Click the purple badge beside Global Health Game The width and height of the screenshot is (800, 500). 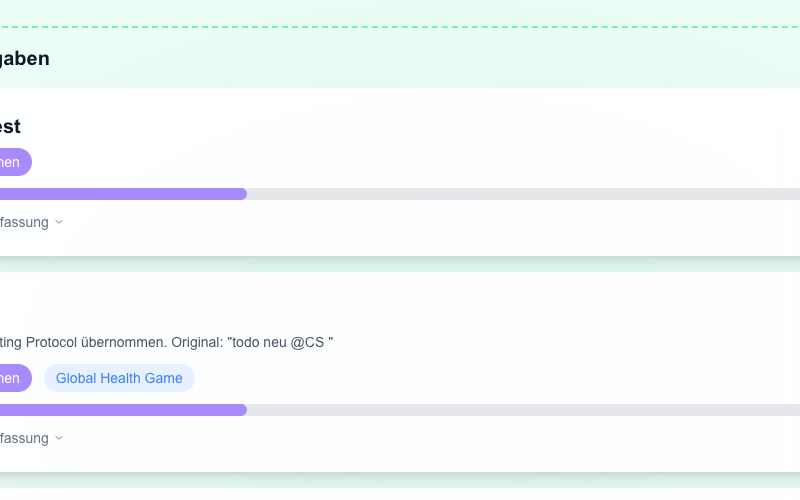[13, 378]
